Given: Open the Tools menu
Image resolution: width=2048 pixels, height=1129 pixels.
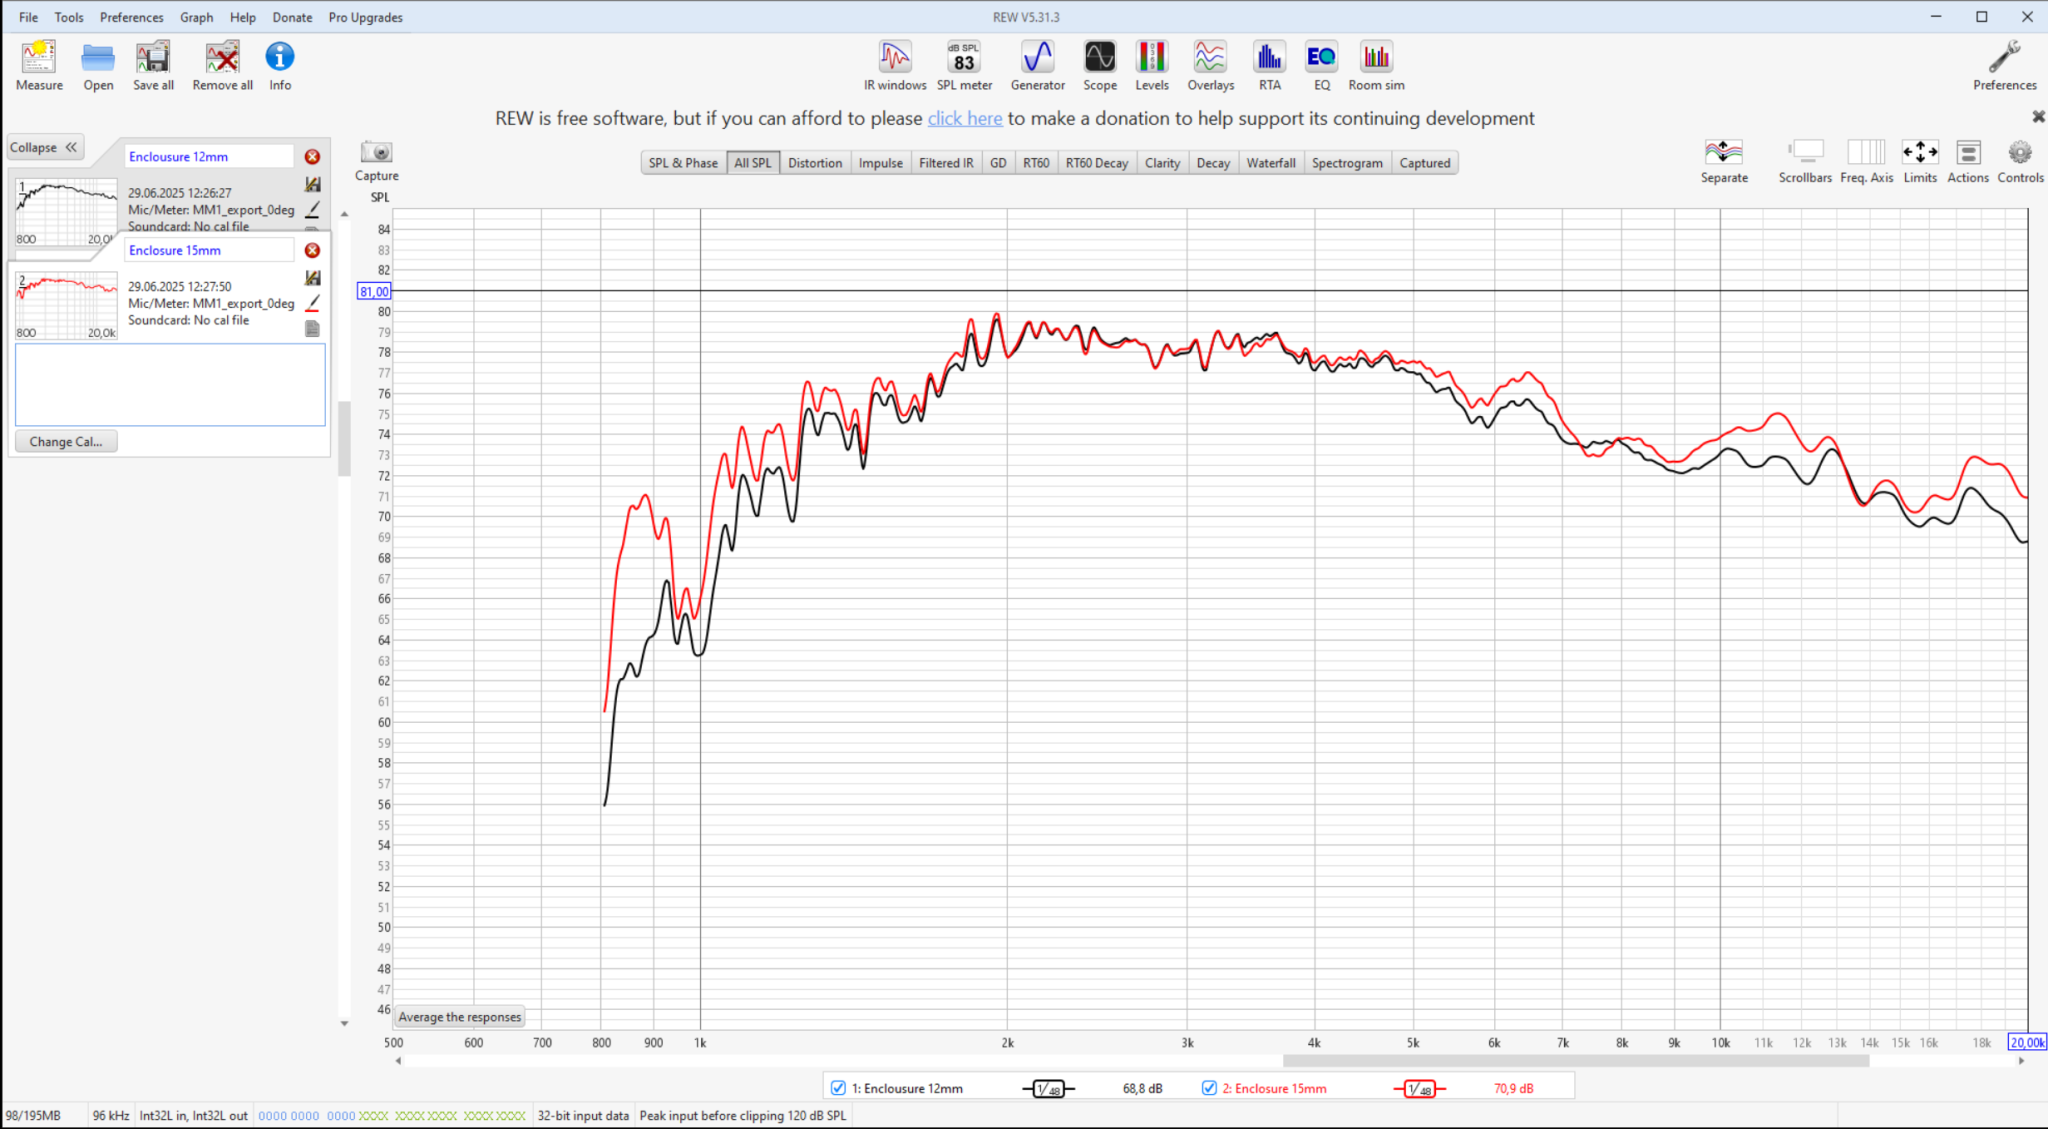Looking at the screenshot, I should (69, 17).
